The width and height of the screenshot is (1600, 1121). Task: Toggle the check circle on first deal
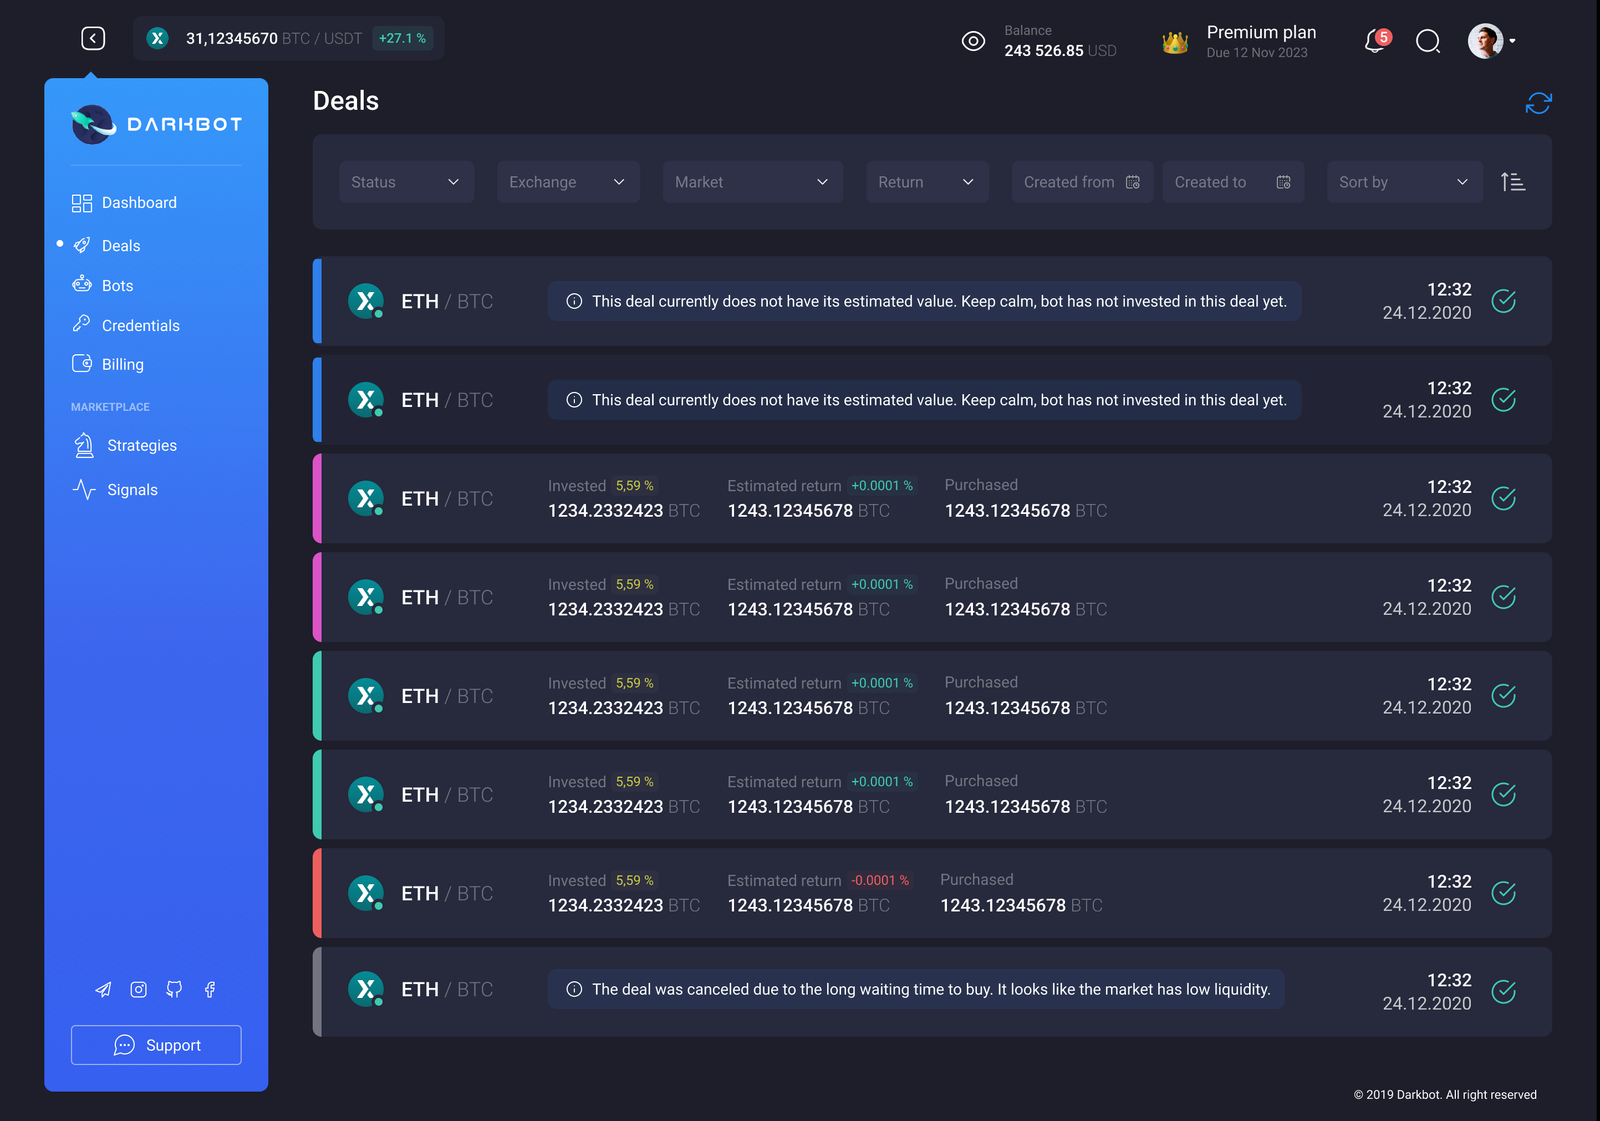1503,301
